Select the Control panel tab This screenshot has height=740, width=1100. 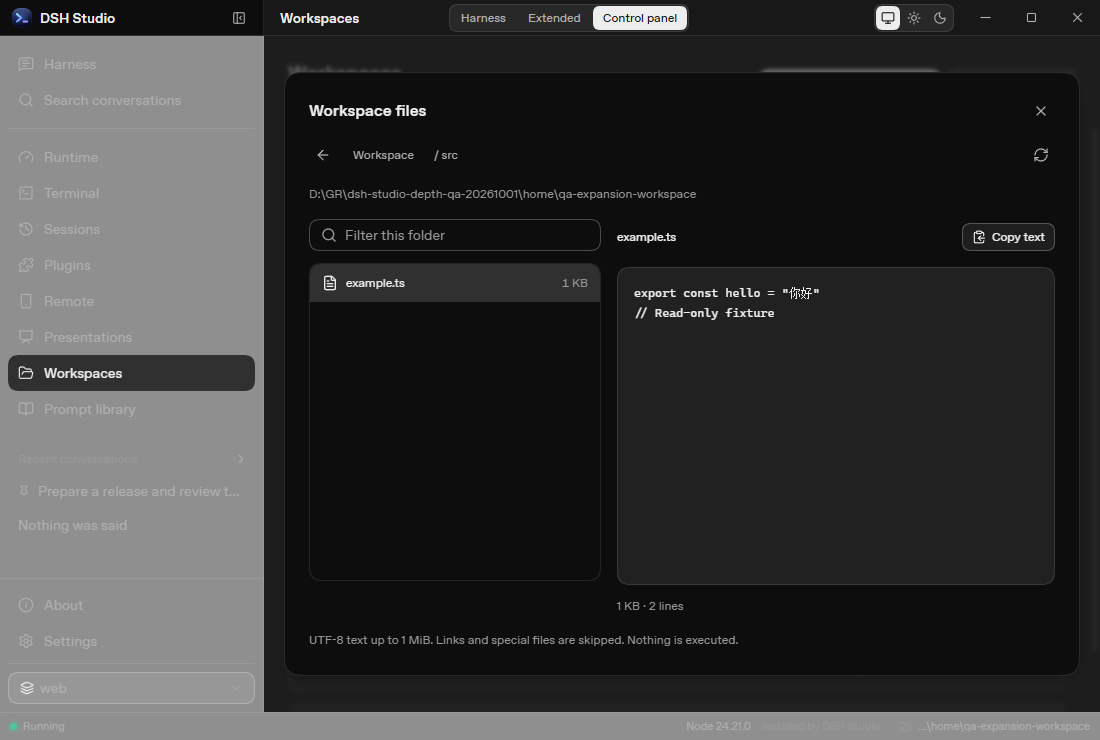[639, 18]
